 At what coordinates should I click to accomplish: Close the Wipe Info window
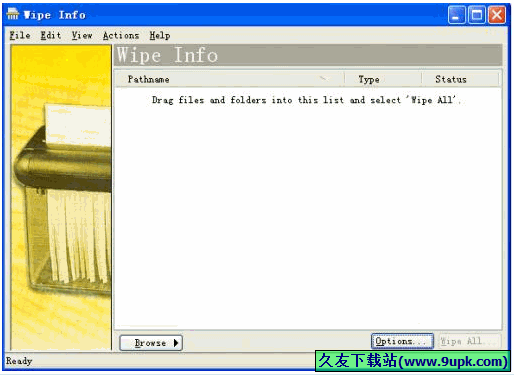[x=497, y=15]
